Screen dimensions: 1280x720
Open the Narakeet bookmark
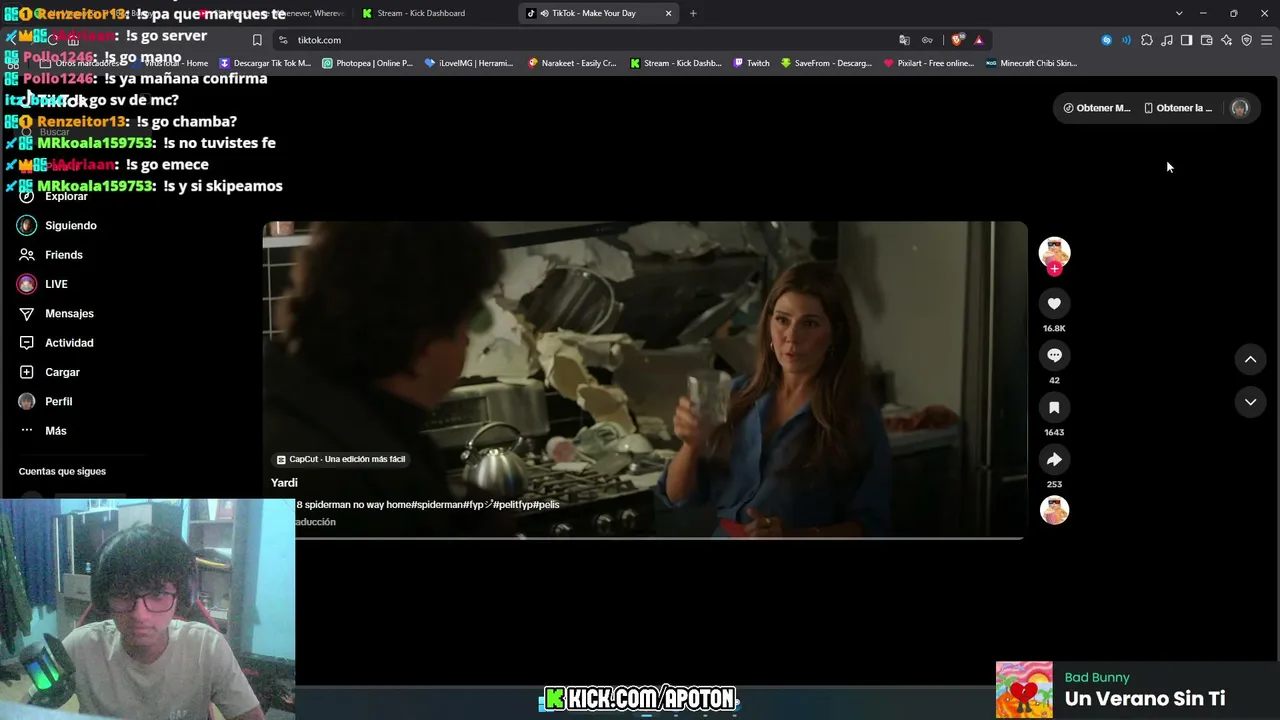(x=573, y=63)
